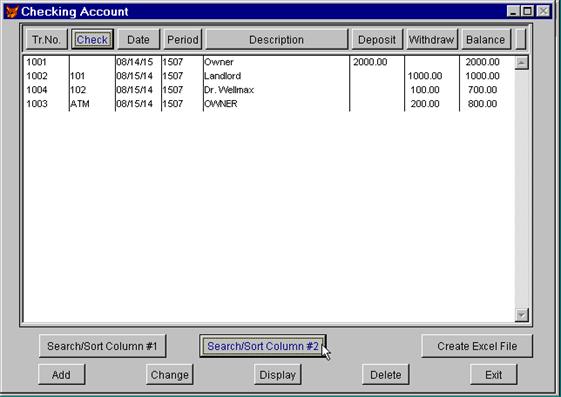Click the Deposit column header

click(377, 39)
